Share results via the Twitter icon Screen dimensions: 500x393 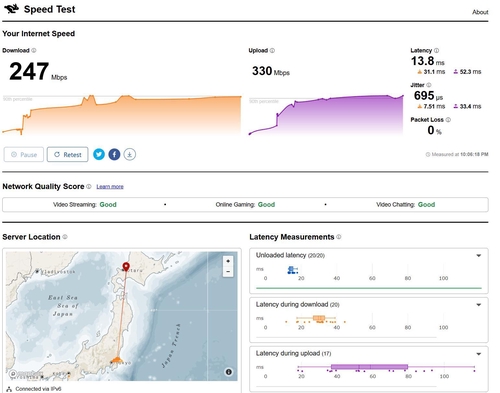tap(99, 154)
